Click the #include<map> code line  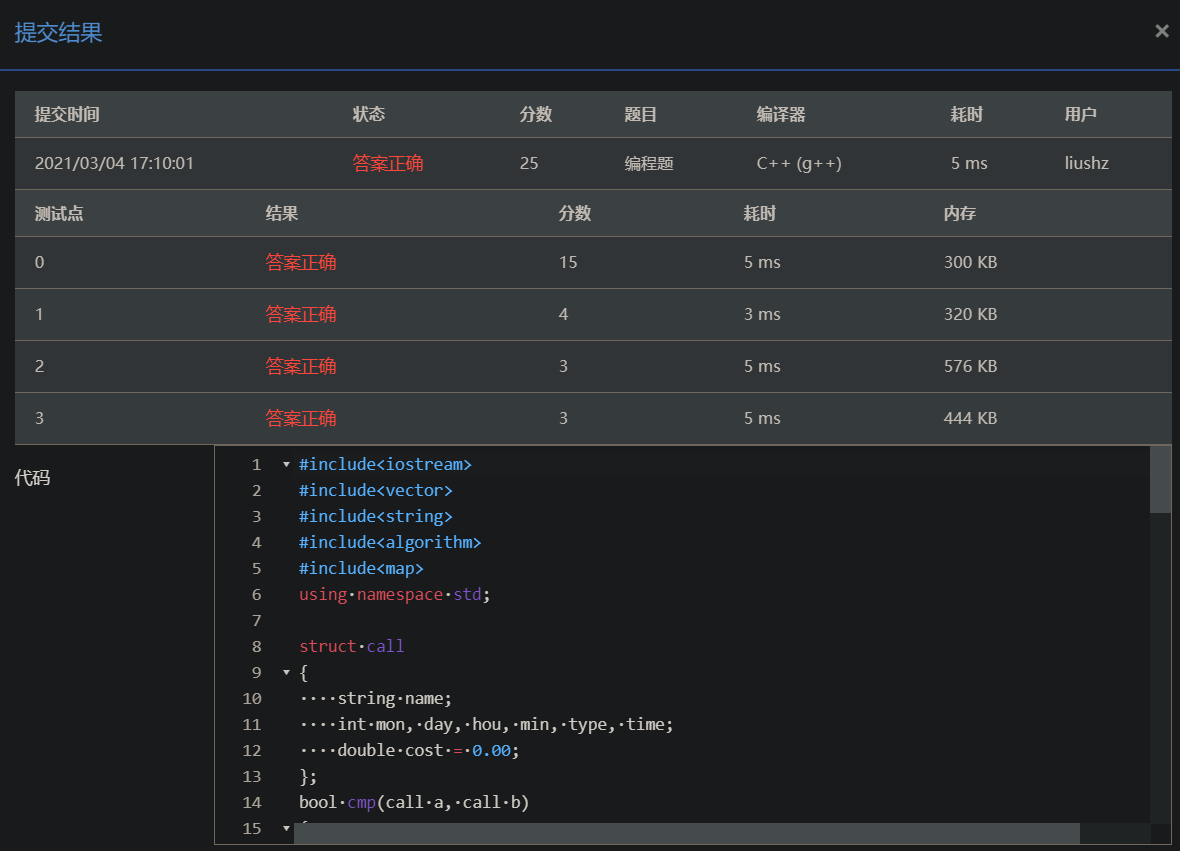[361, 568]
